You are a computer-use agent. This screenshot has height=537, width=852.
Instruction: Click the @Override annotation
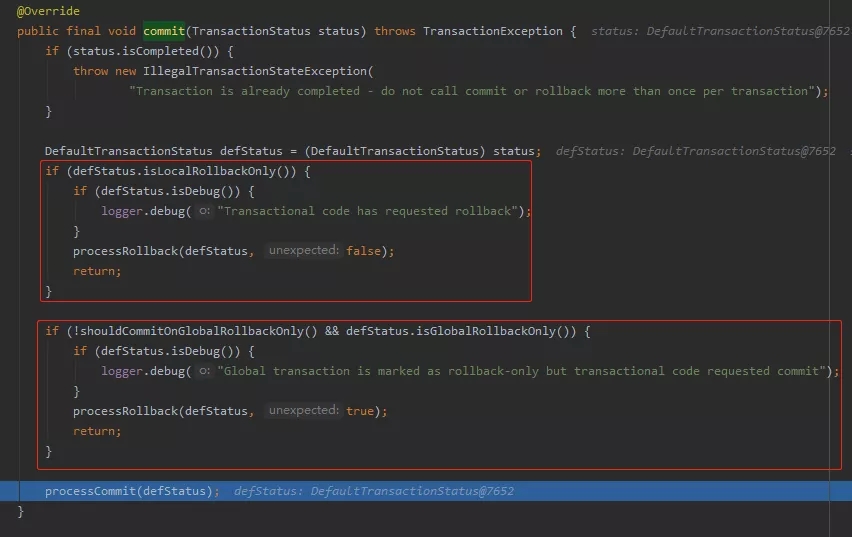(48, 11)
